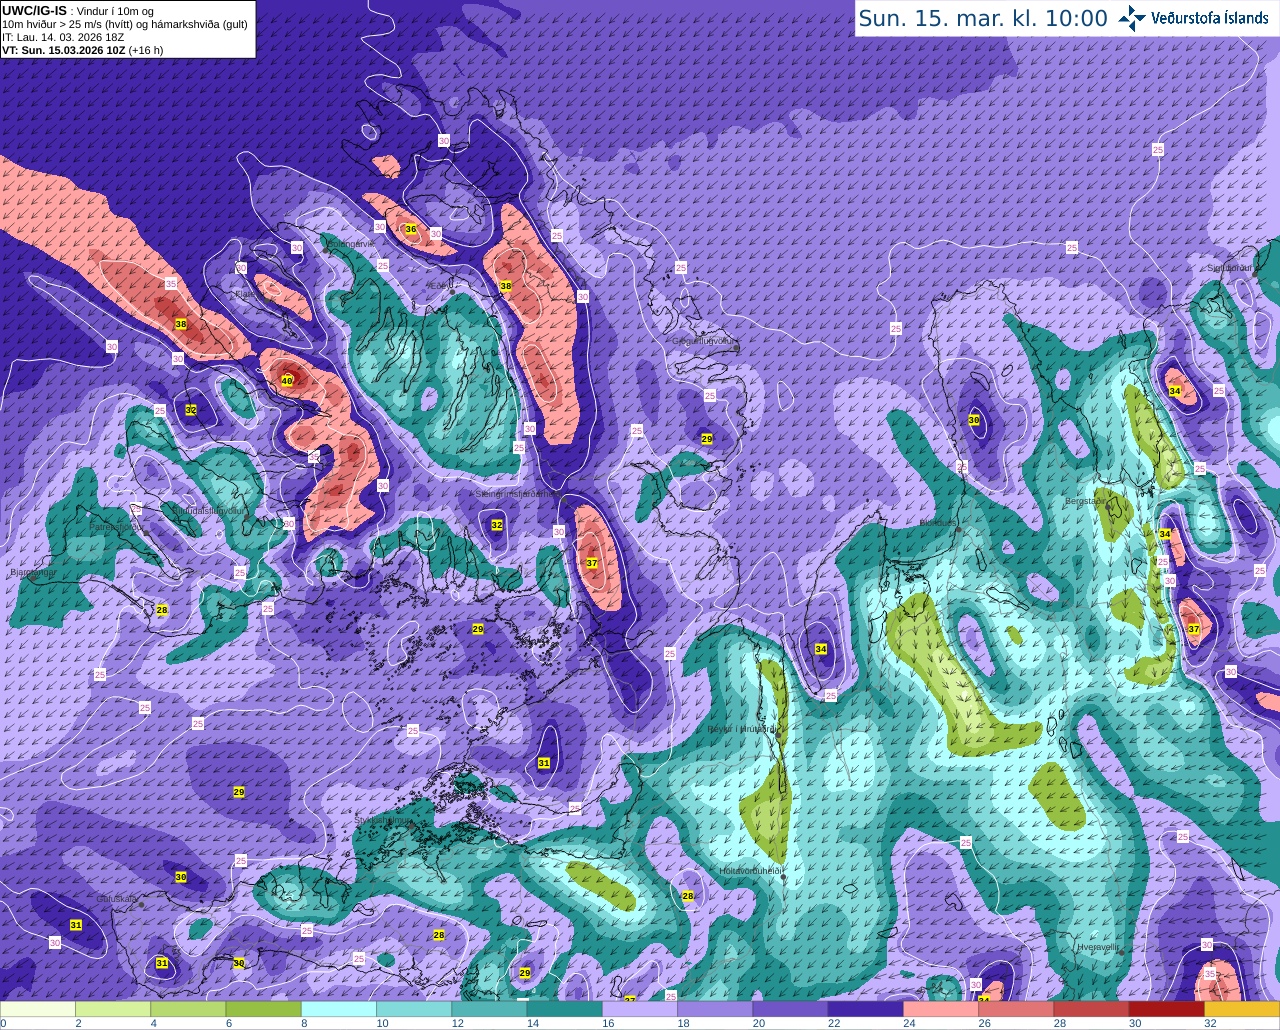The width and height of the screenshot is (1280, 1030).
Task: Click the teal legend swatch between 14 and 16
Action: coord(565,1009)
